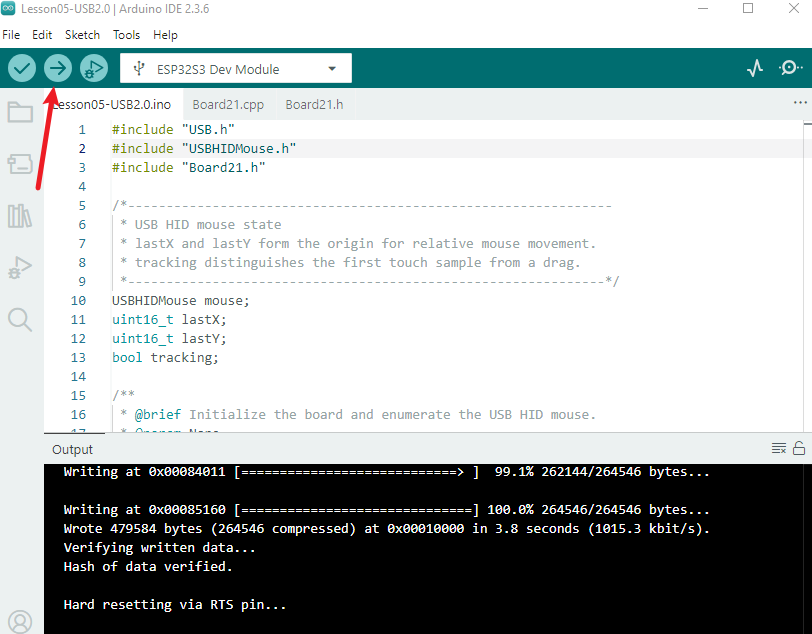
Task: Minimize the Arduino IDE window
Action: coord(703,8)
